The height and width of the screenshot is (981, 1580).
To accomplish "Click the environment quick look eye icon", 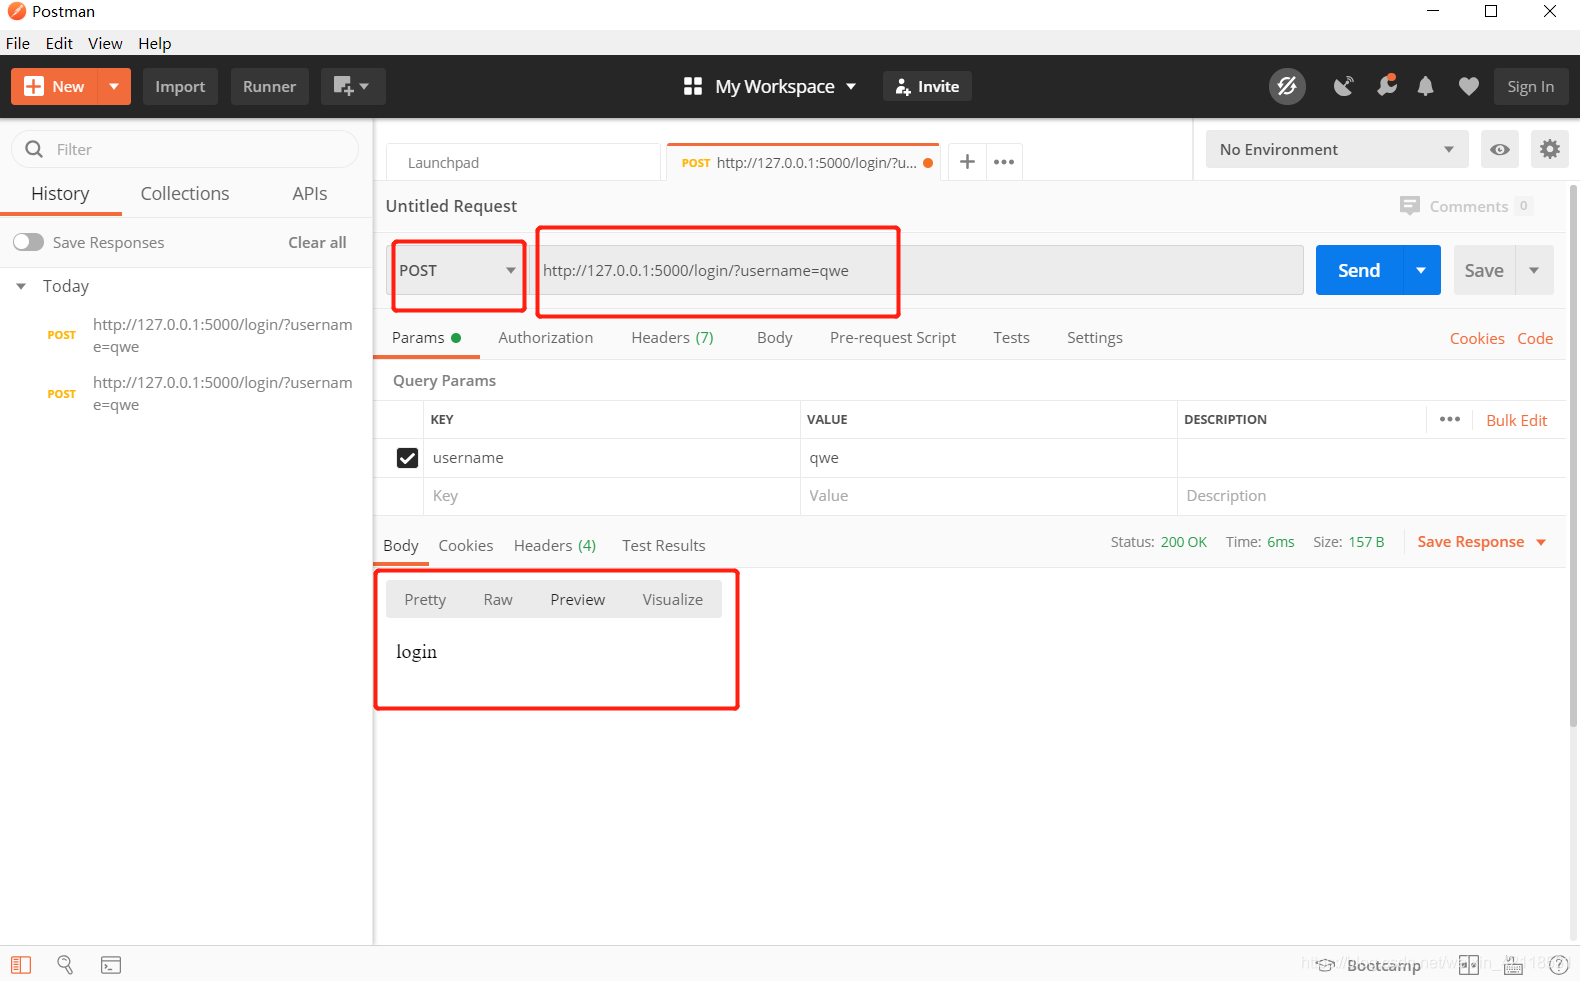I will [x=1500, y=149].
